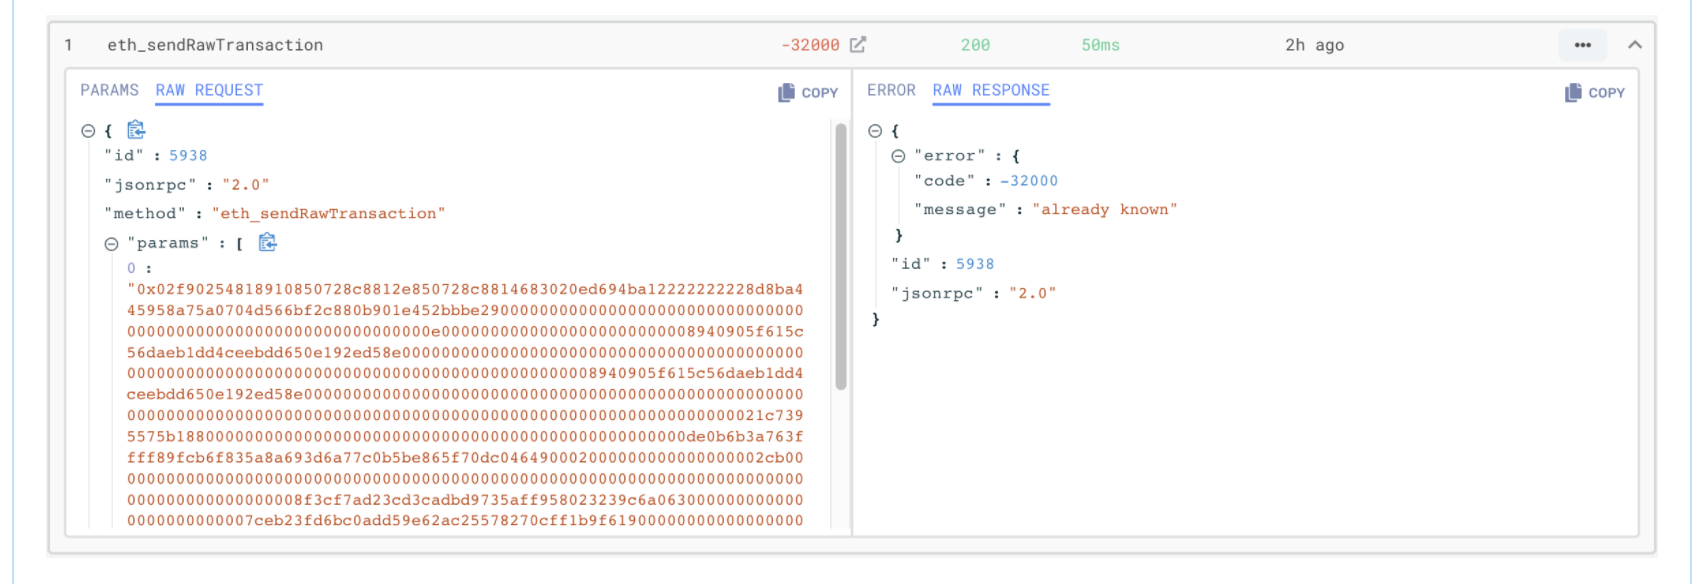Select the RAW RESPONSE tab
Screen dimensions: 1698x584
[991, 90]
